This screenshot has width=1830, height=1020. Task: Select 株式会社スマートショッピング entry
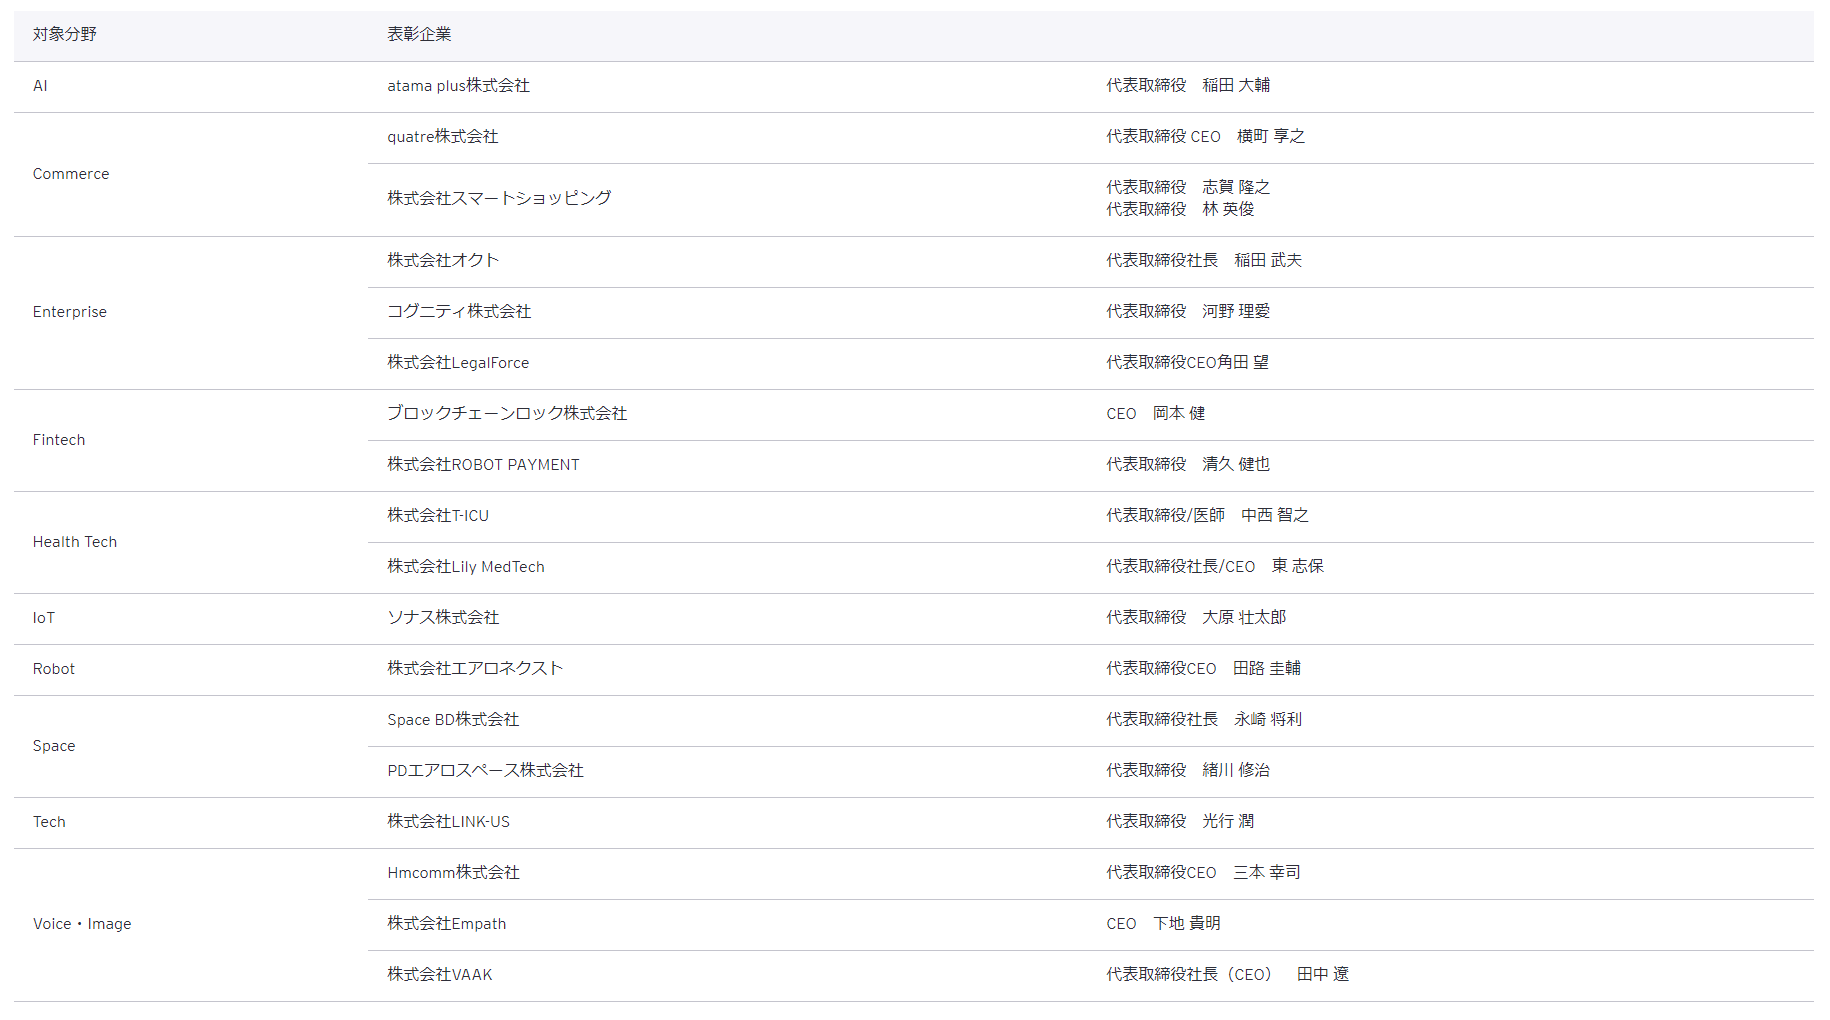click(x=499, y=198)
